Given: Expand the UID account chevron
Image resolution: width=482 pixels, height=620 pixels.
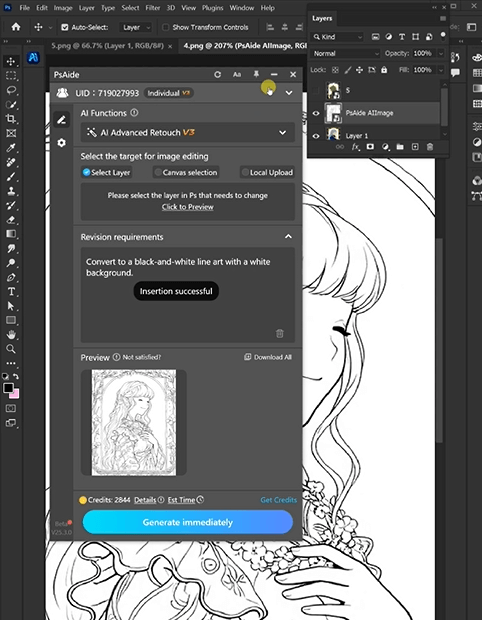Looking at the screenshot, I should (x=289, y=93).
